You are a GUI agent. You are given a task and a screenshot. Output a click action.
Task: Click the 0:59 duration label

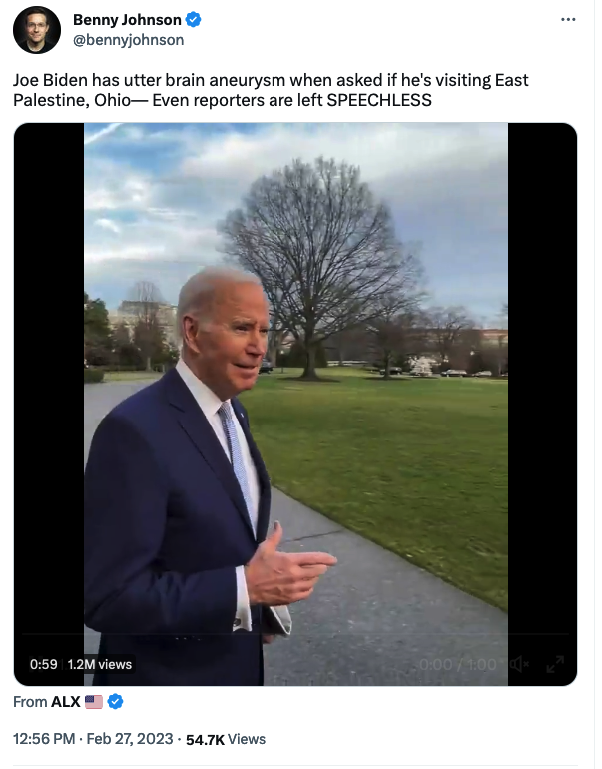[x=43, y=665]
